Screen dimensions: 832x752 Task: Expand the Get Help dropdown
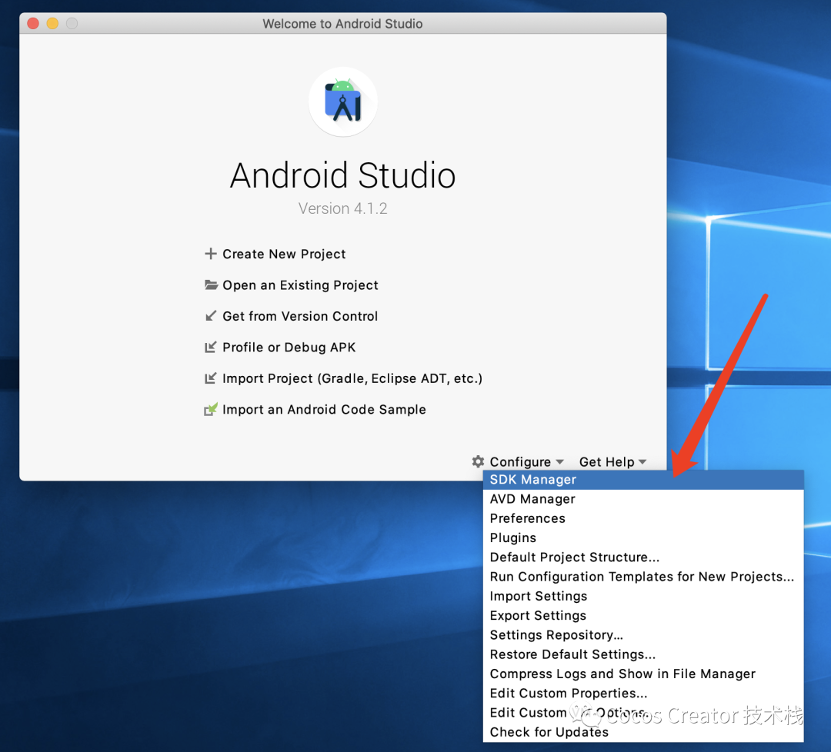(612, 462)
